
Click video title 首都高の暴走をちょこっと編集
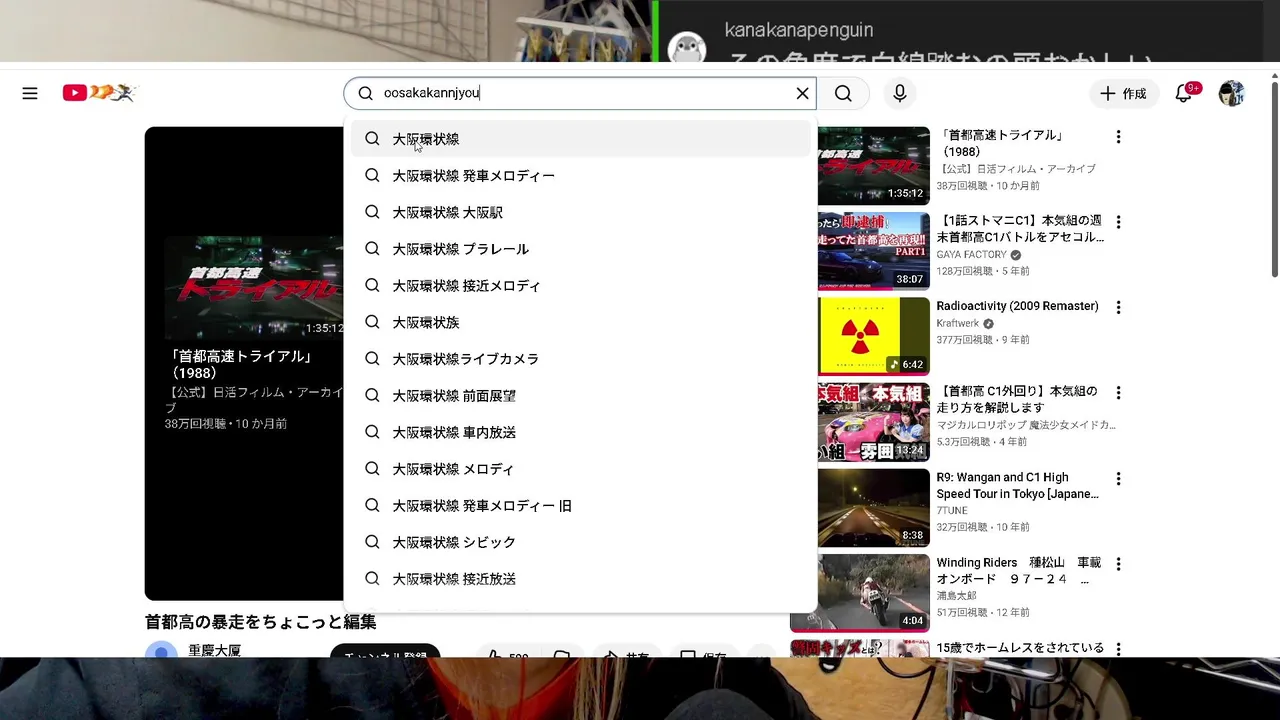[261, 622]
